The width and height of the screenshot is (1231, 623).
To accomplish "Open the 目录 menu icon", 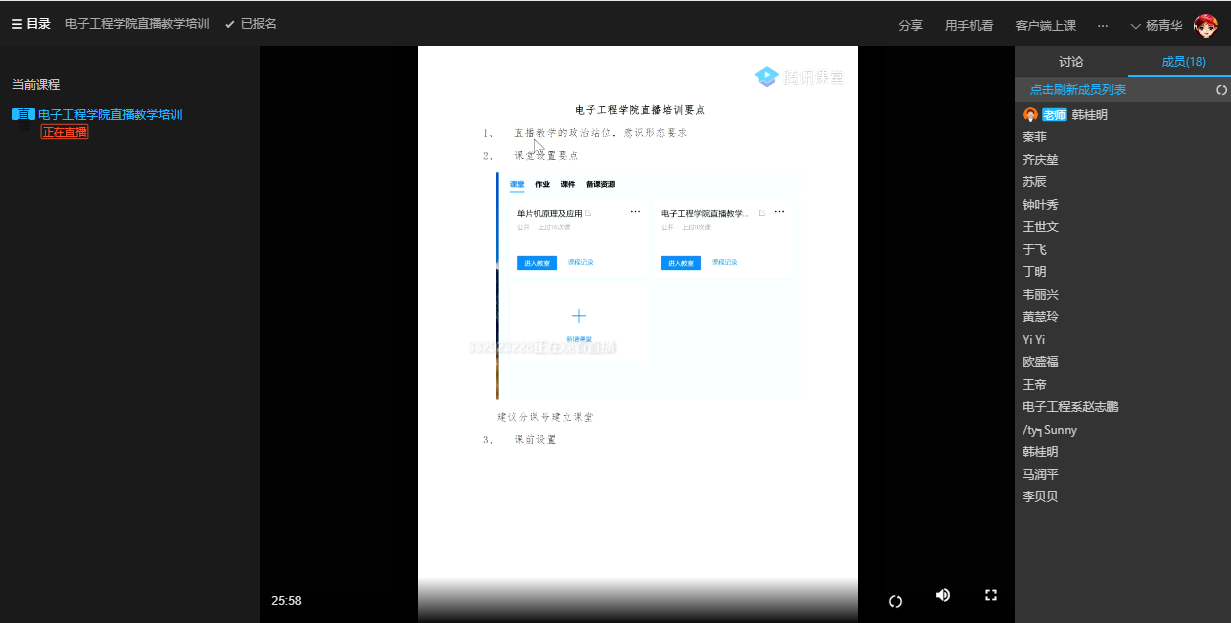I will click(x=17, y=24).
